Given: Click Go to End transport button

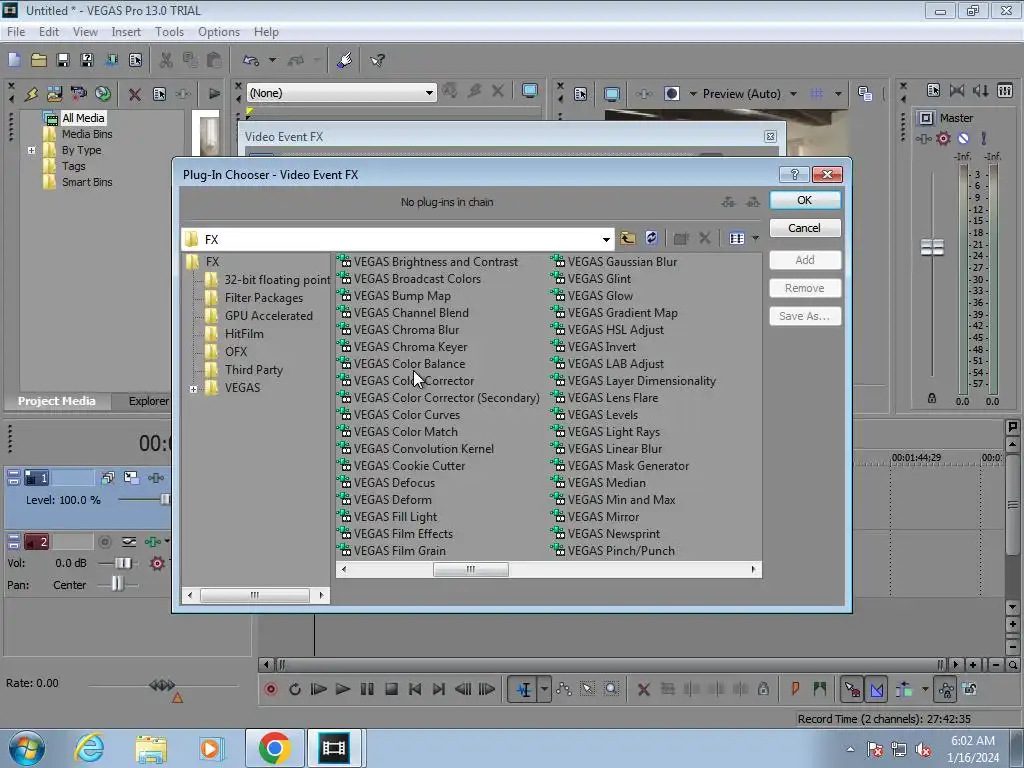Looking at the screenshot, I should pos(439,689).
